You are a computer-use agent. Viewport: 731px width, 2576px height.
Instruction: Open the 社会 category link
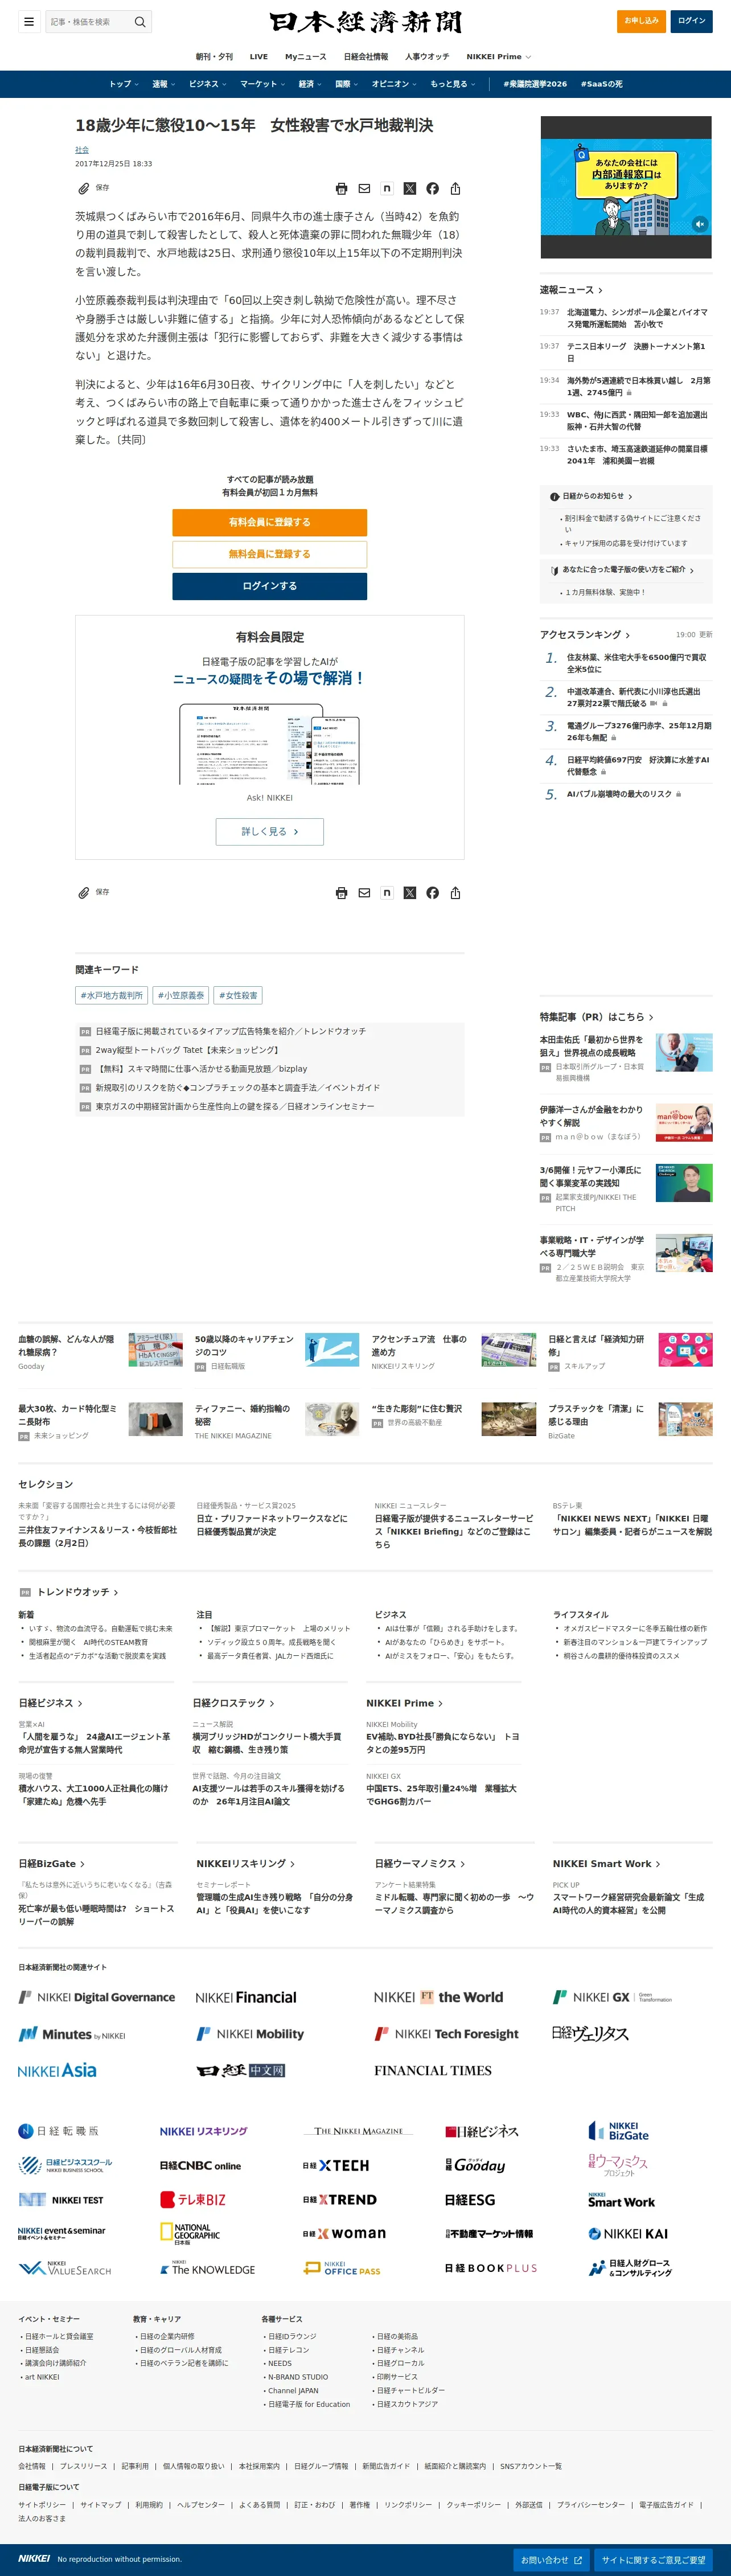[x=82, y=150]
